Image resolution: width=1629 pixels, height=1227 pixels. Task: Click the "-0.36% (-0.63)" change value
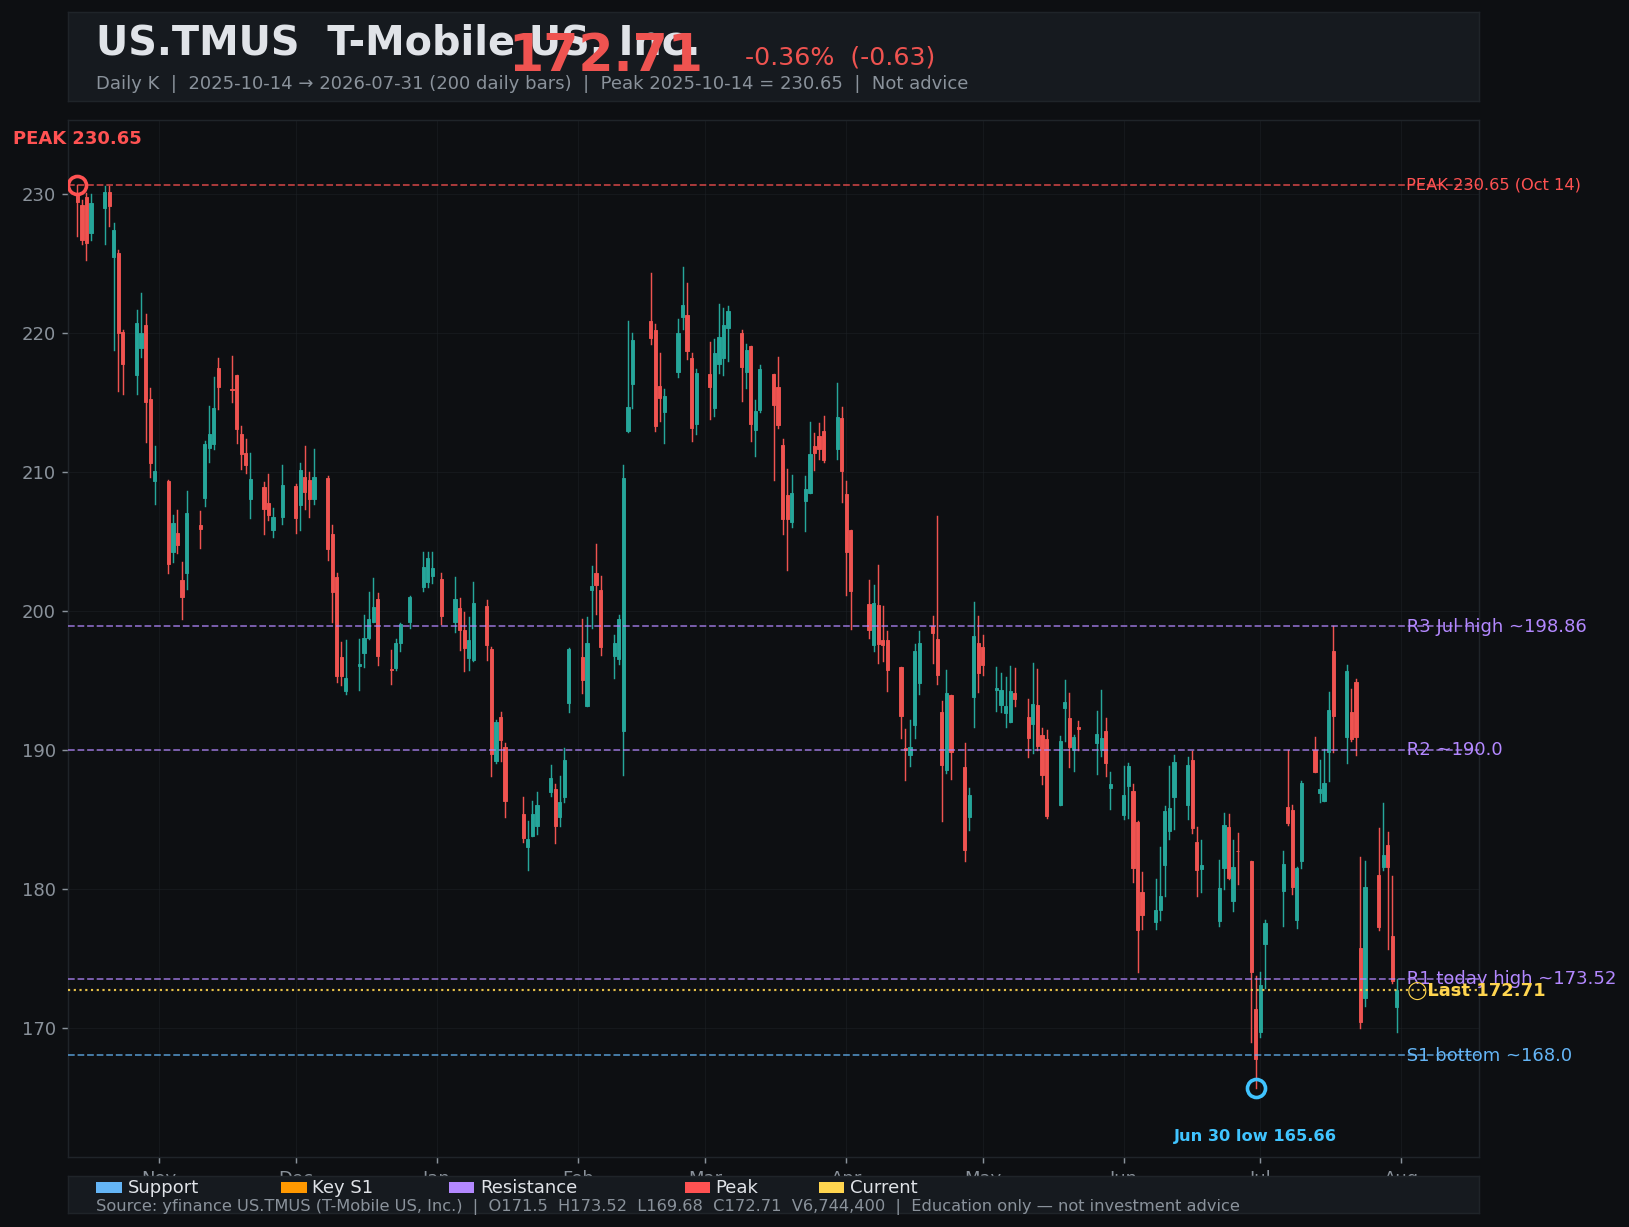coord(840,57)
